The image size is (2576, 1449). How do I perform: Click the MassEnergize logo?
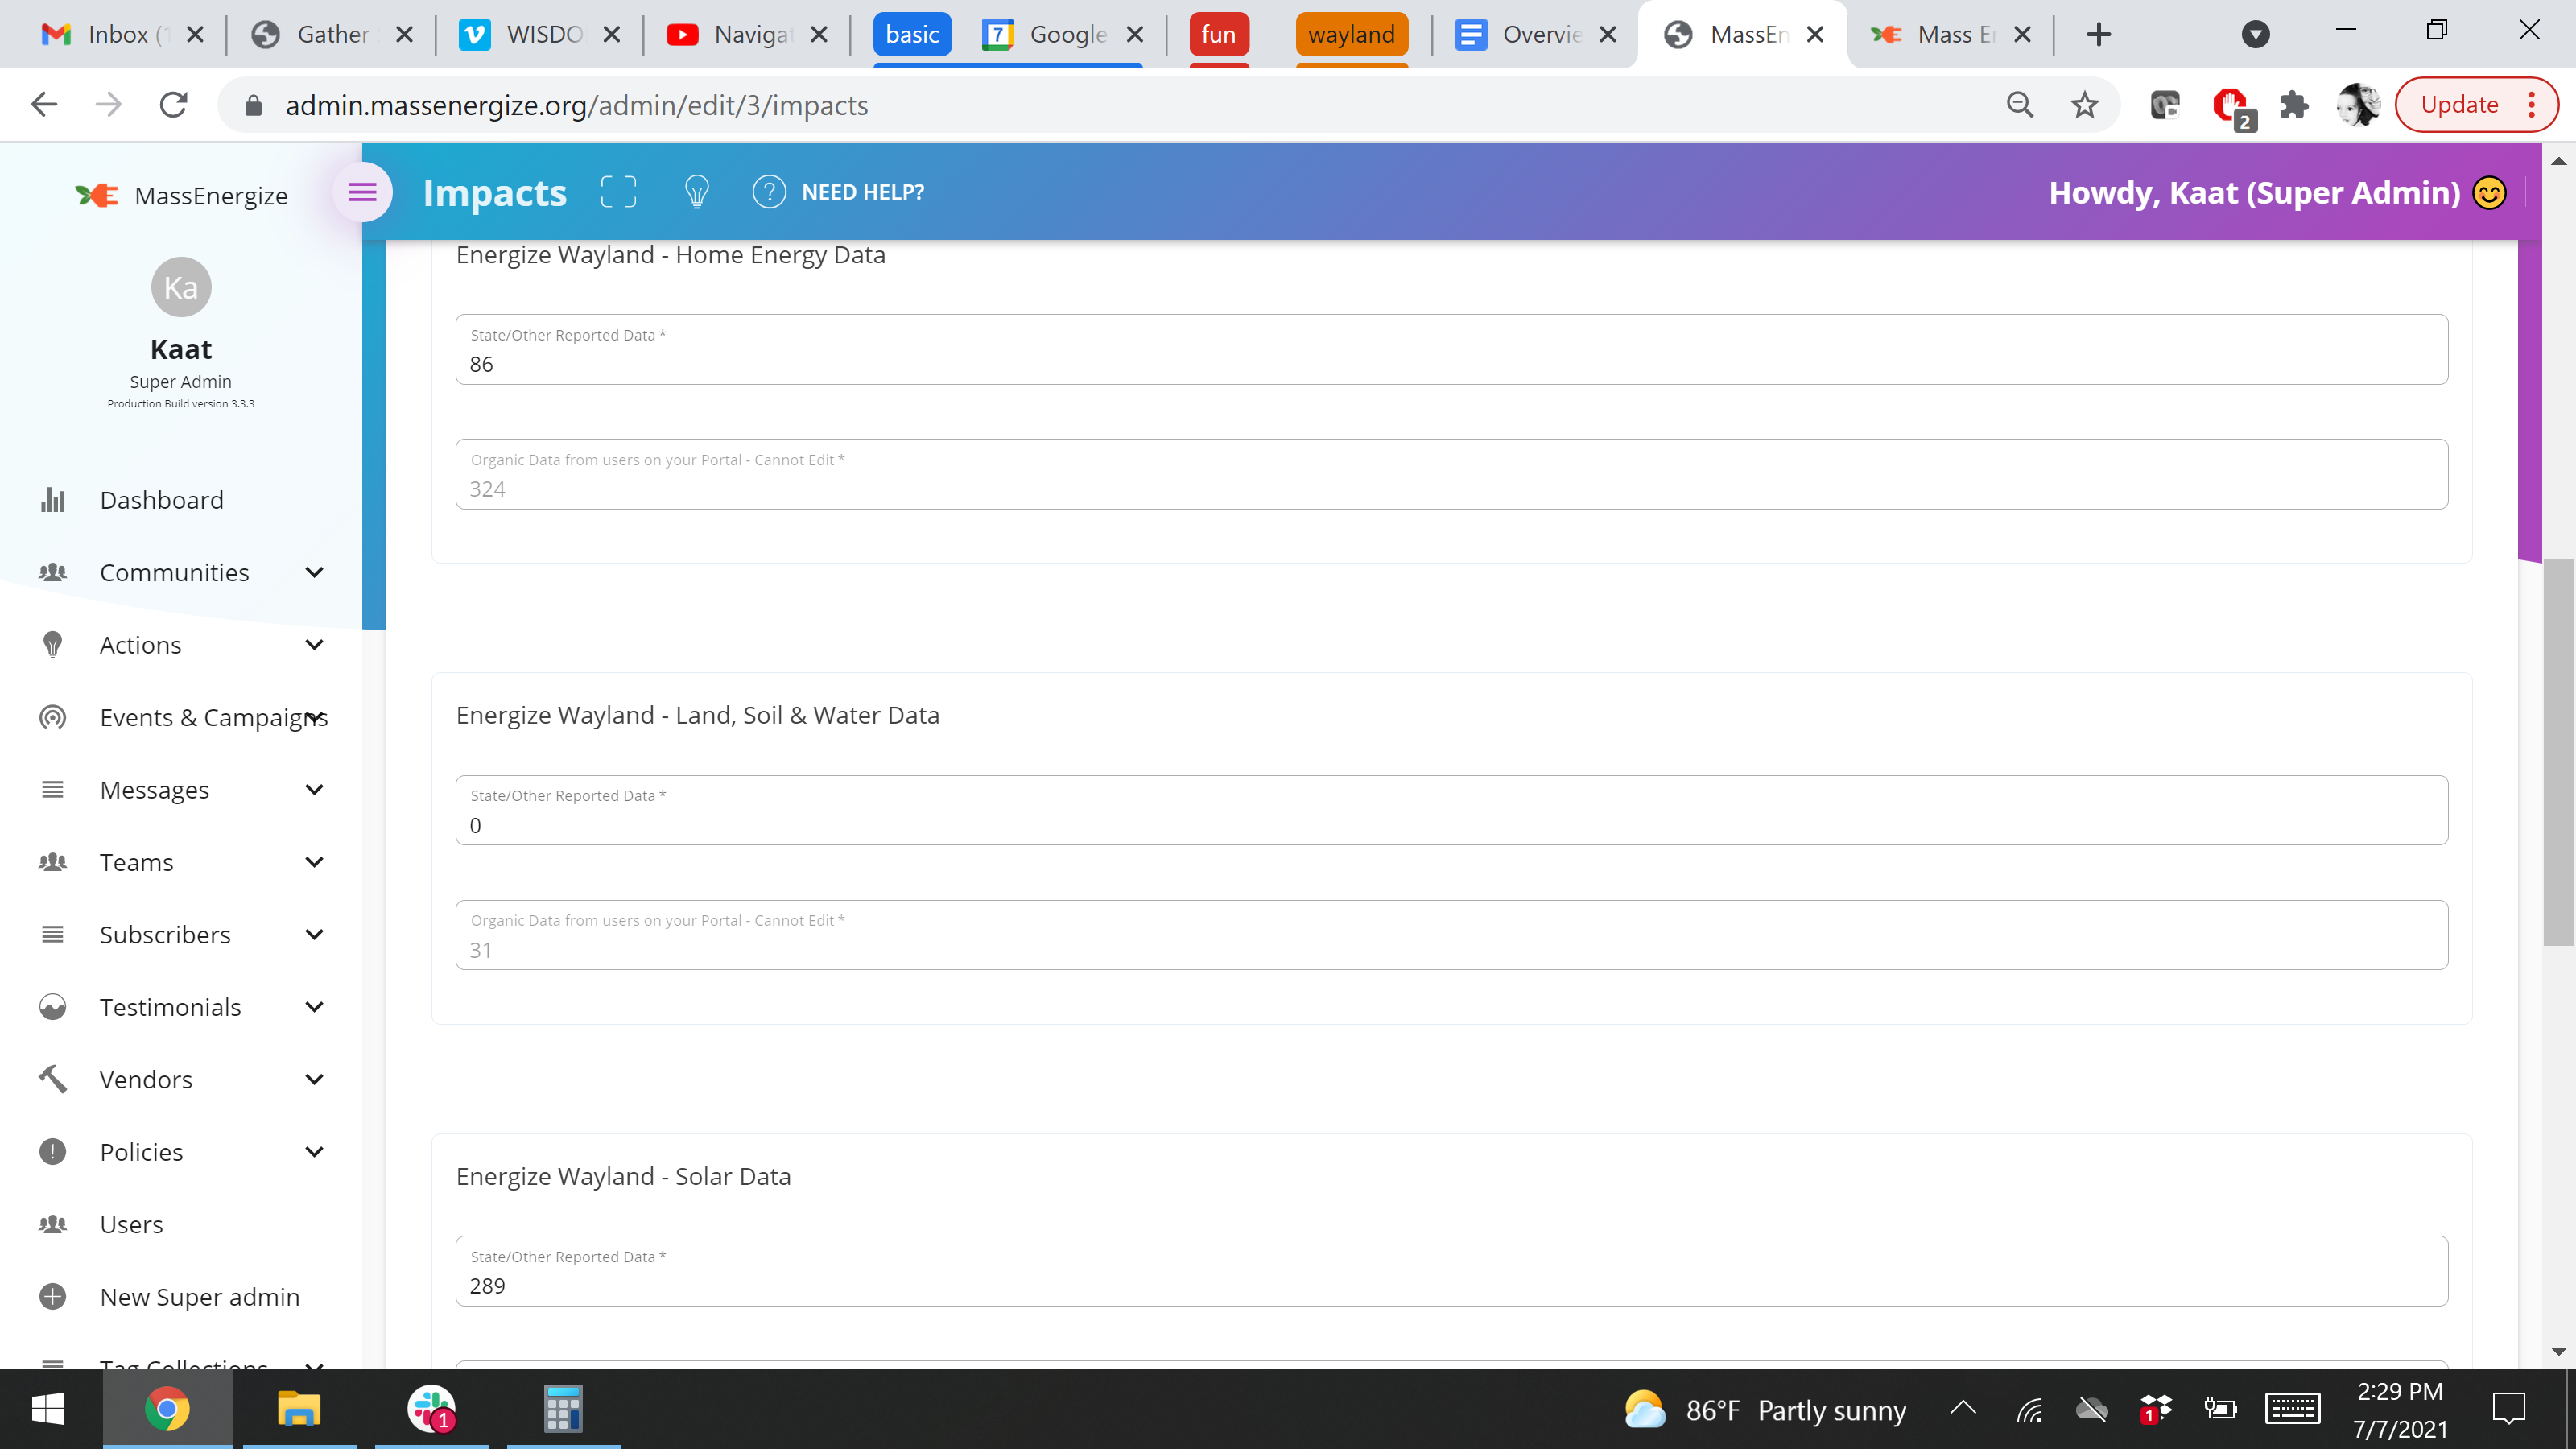tap(97, 195)
